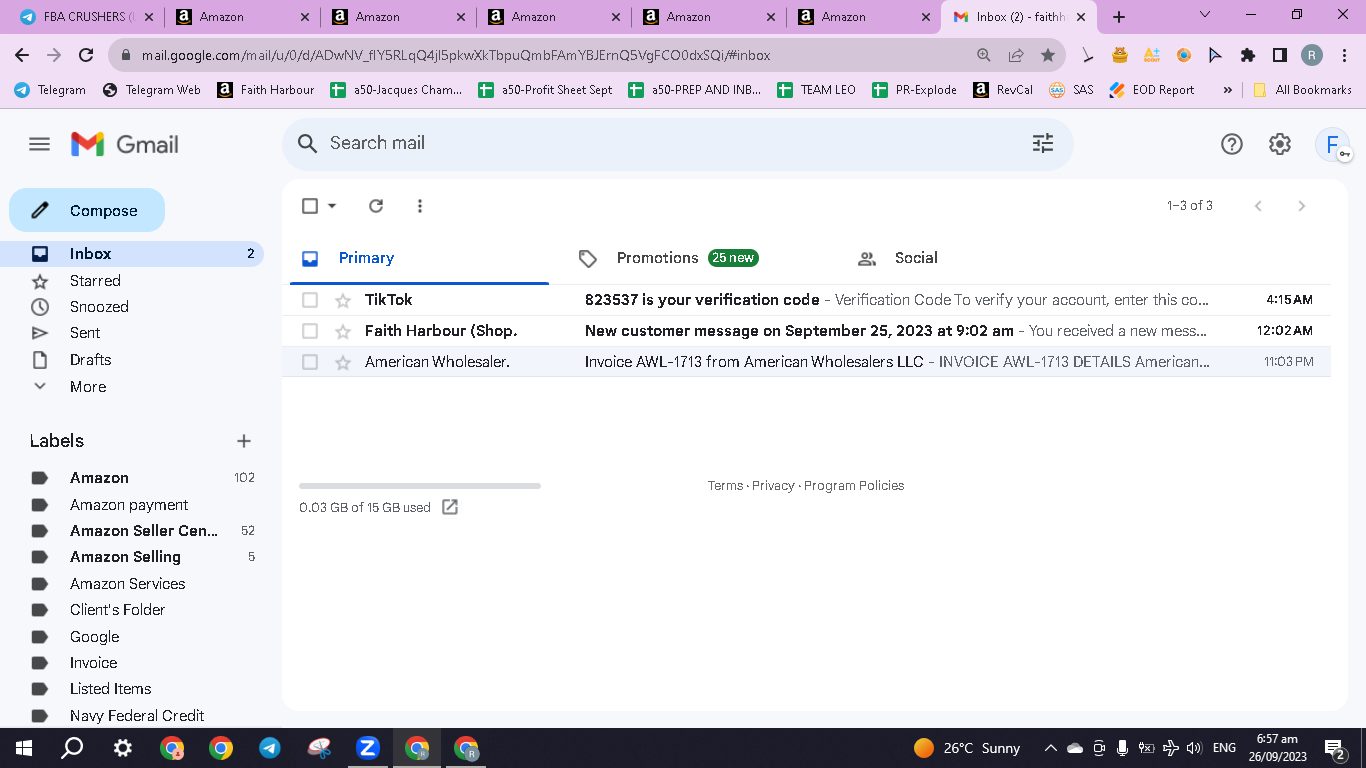Open the 823537 verification code email

[x=806, y=300]
